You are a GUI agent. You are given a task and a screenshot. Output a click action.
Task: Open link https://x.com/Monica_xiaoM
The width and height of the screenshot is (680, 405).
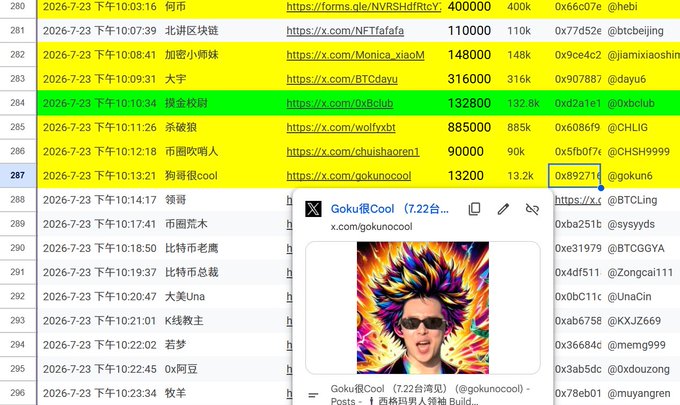tap(356, 55)
